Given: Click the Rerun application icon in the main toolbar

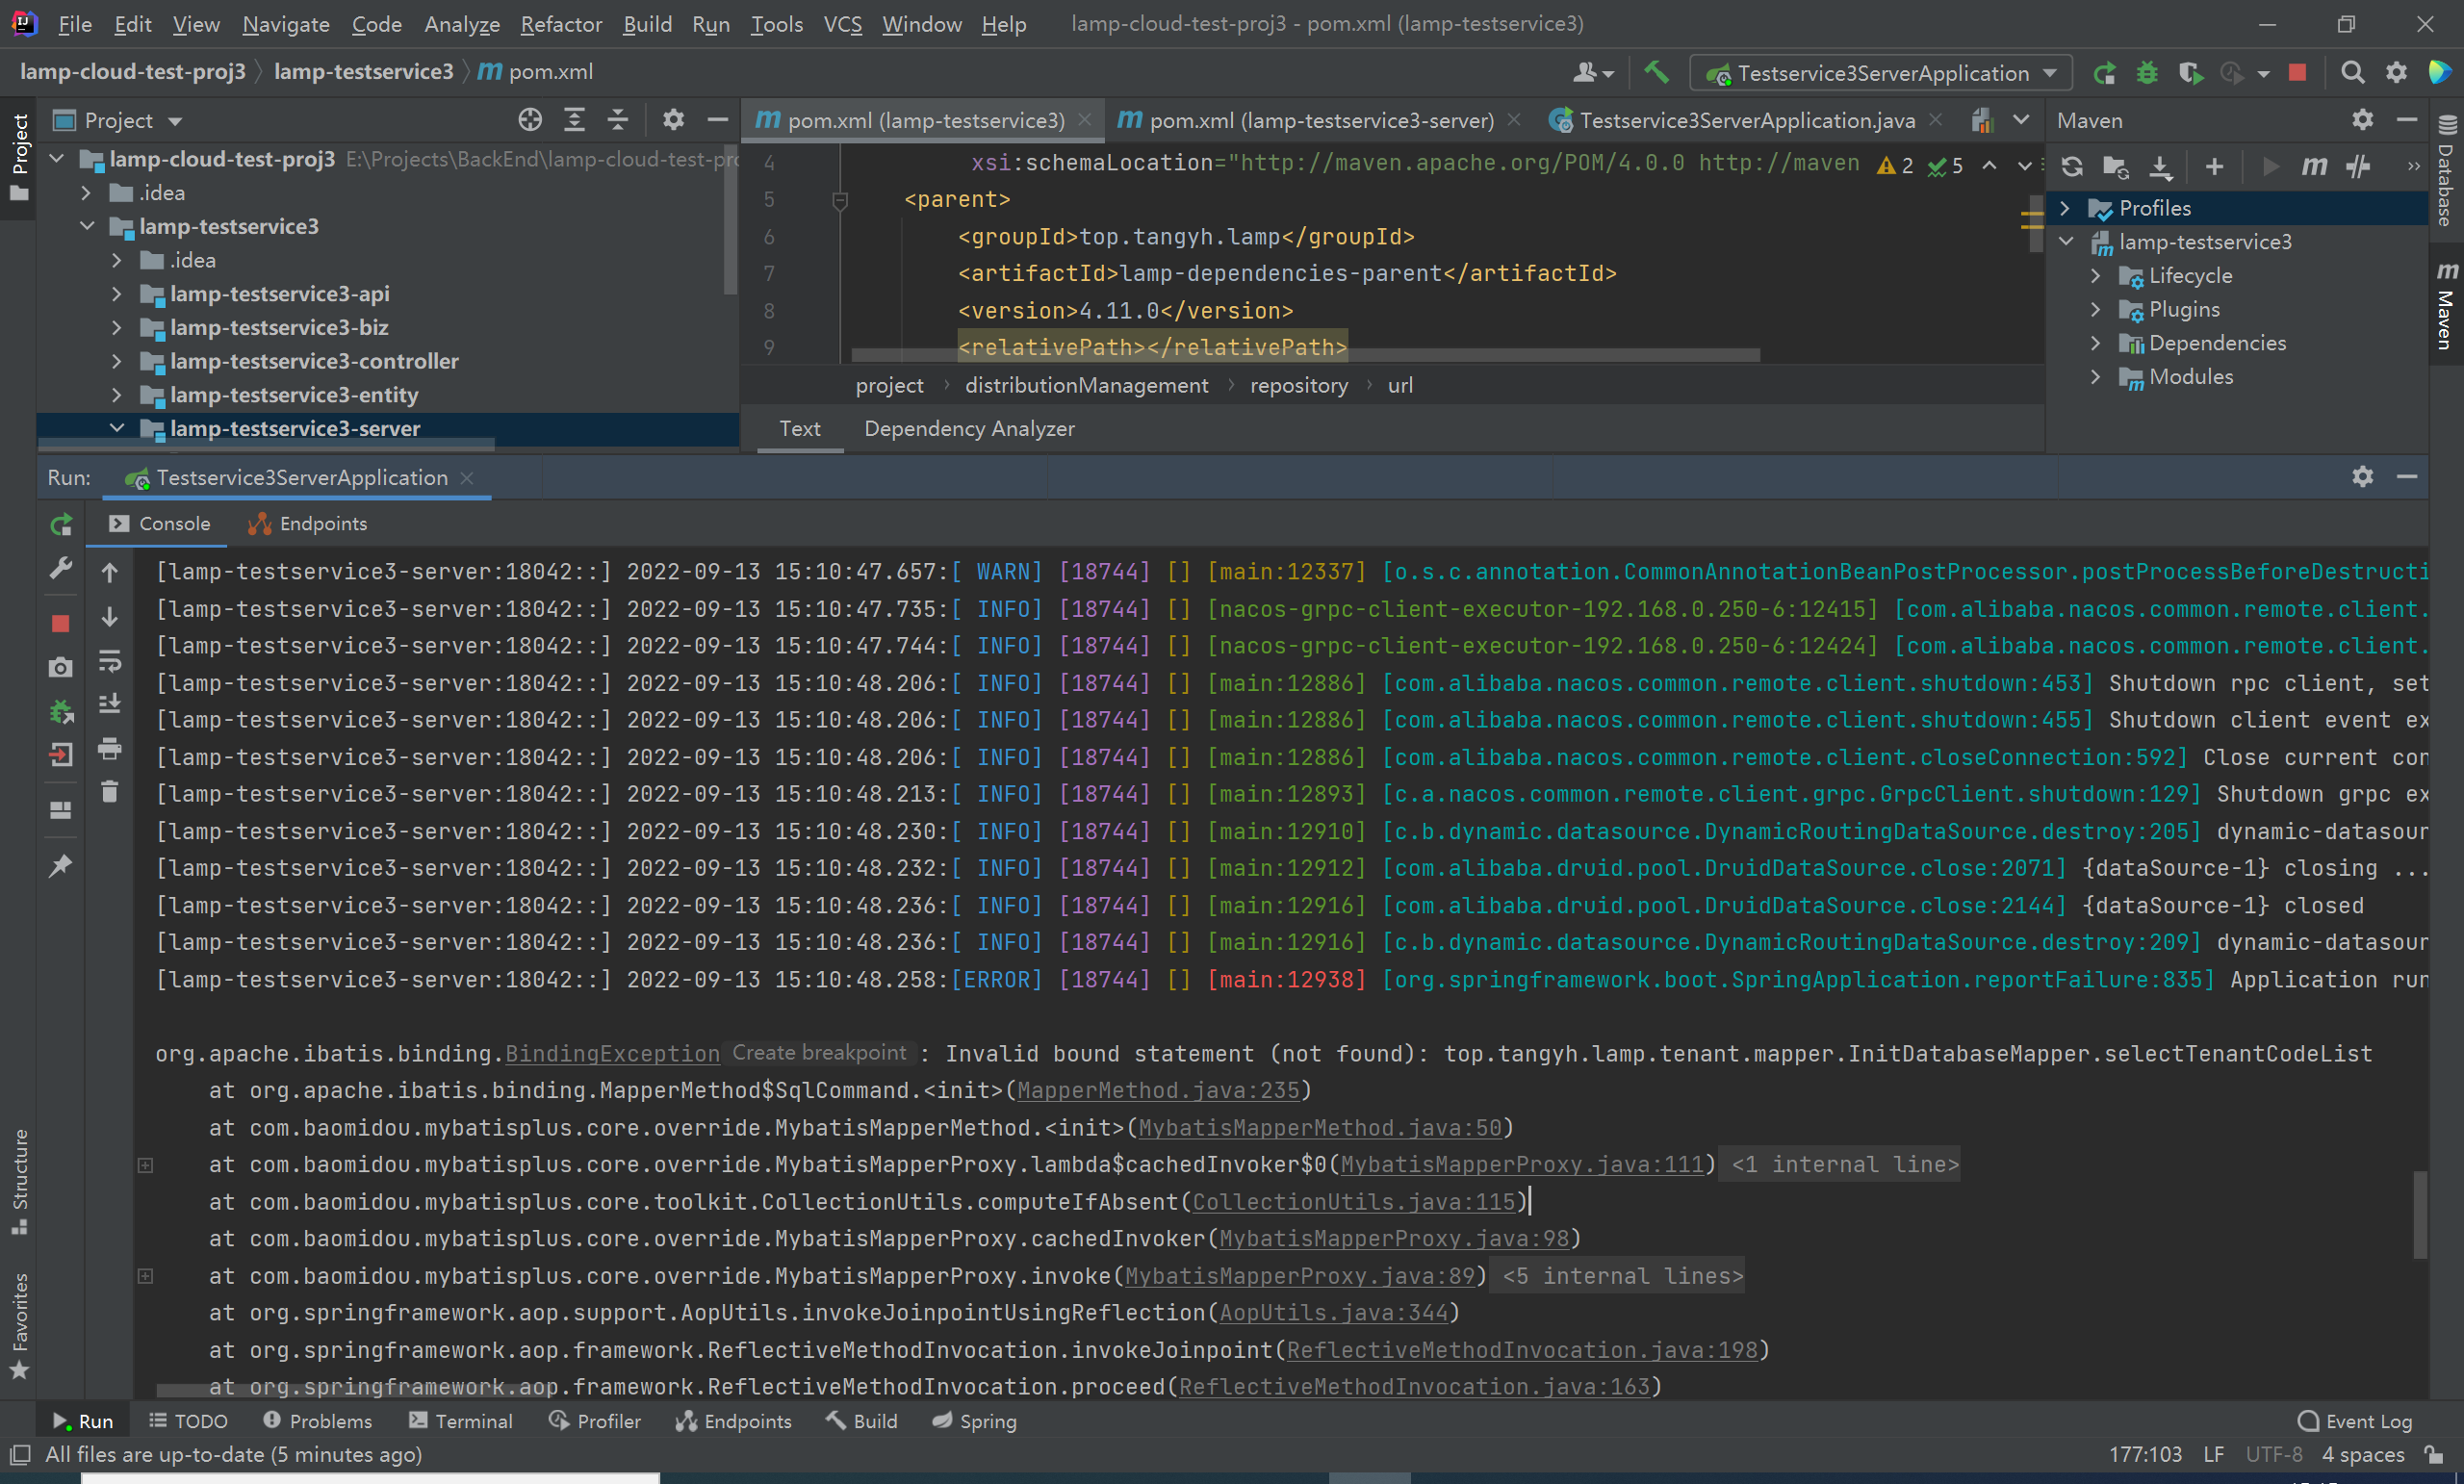Looking at the screenshot, I should point(2104,73).
